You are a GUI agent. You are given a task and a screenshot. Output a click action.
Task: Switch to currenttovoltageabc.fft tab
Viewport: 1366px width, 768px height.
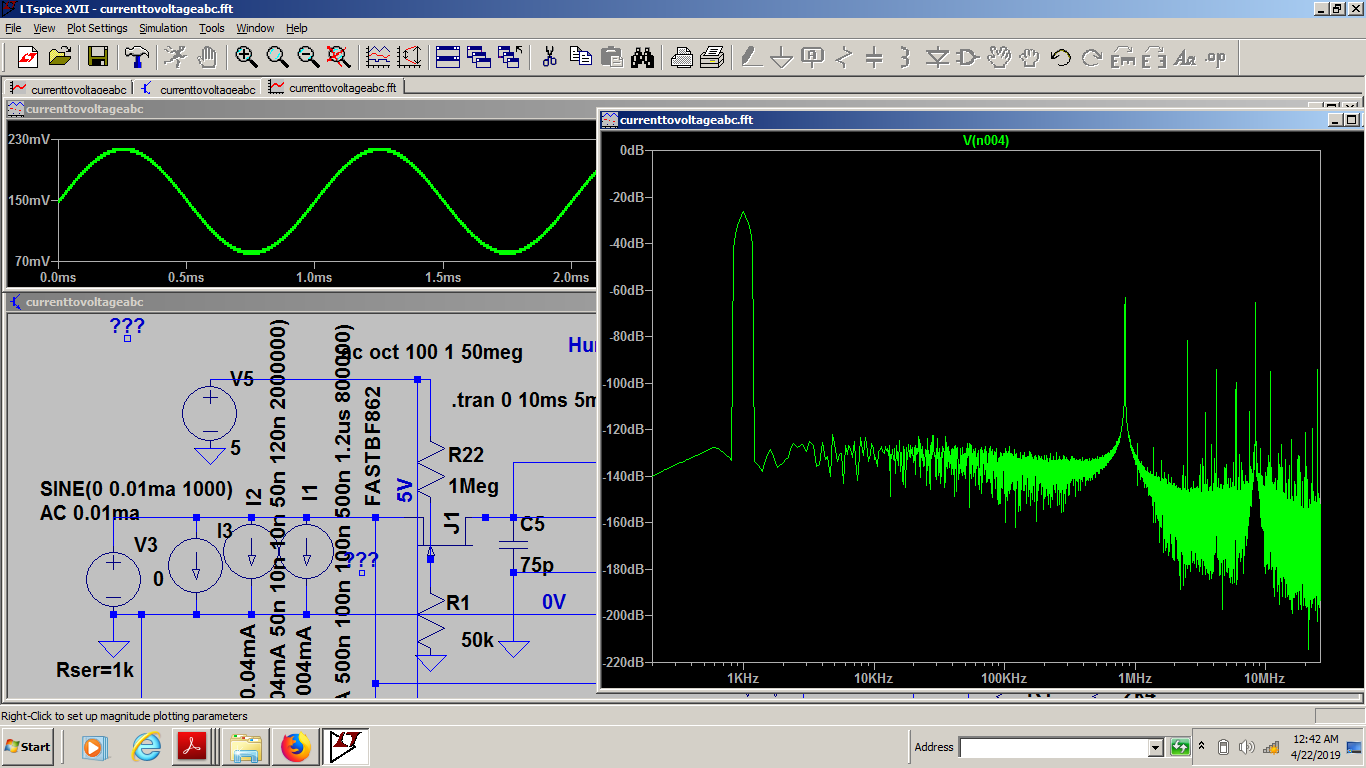click(x=333, y=88)
